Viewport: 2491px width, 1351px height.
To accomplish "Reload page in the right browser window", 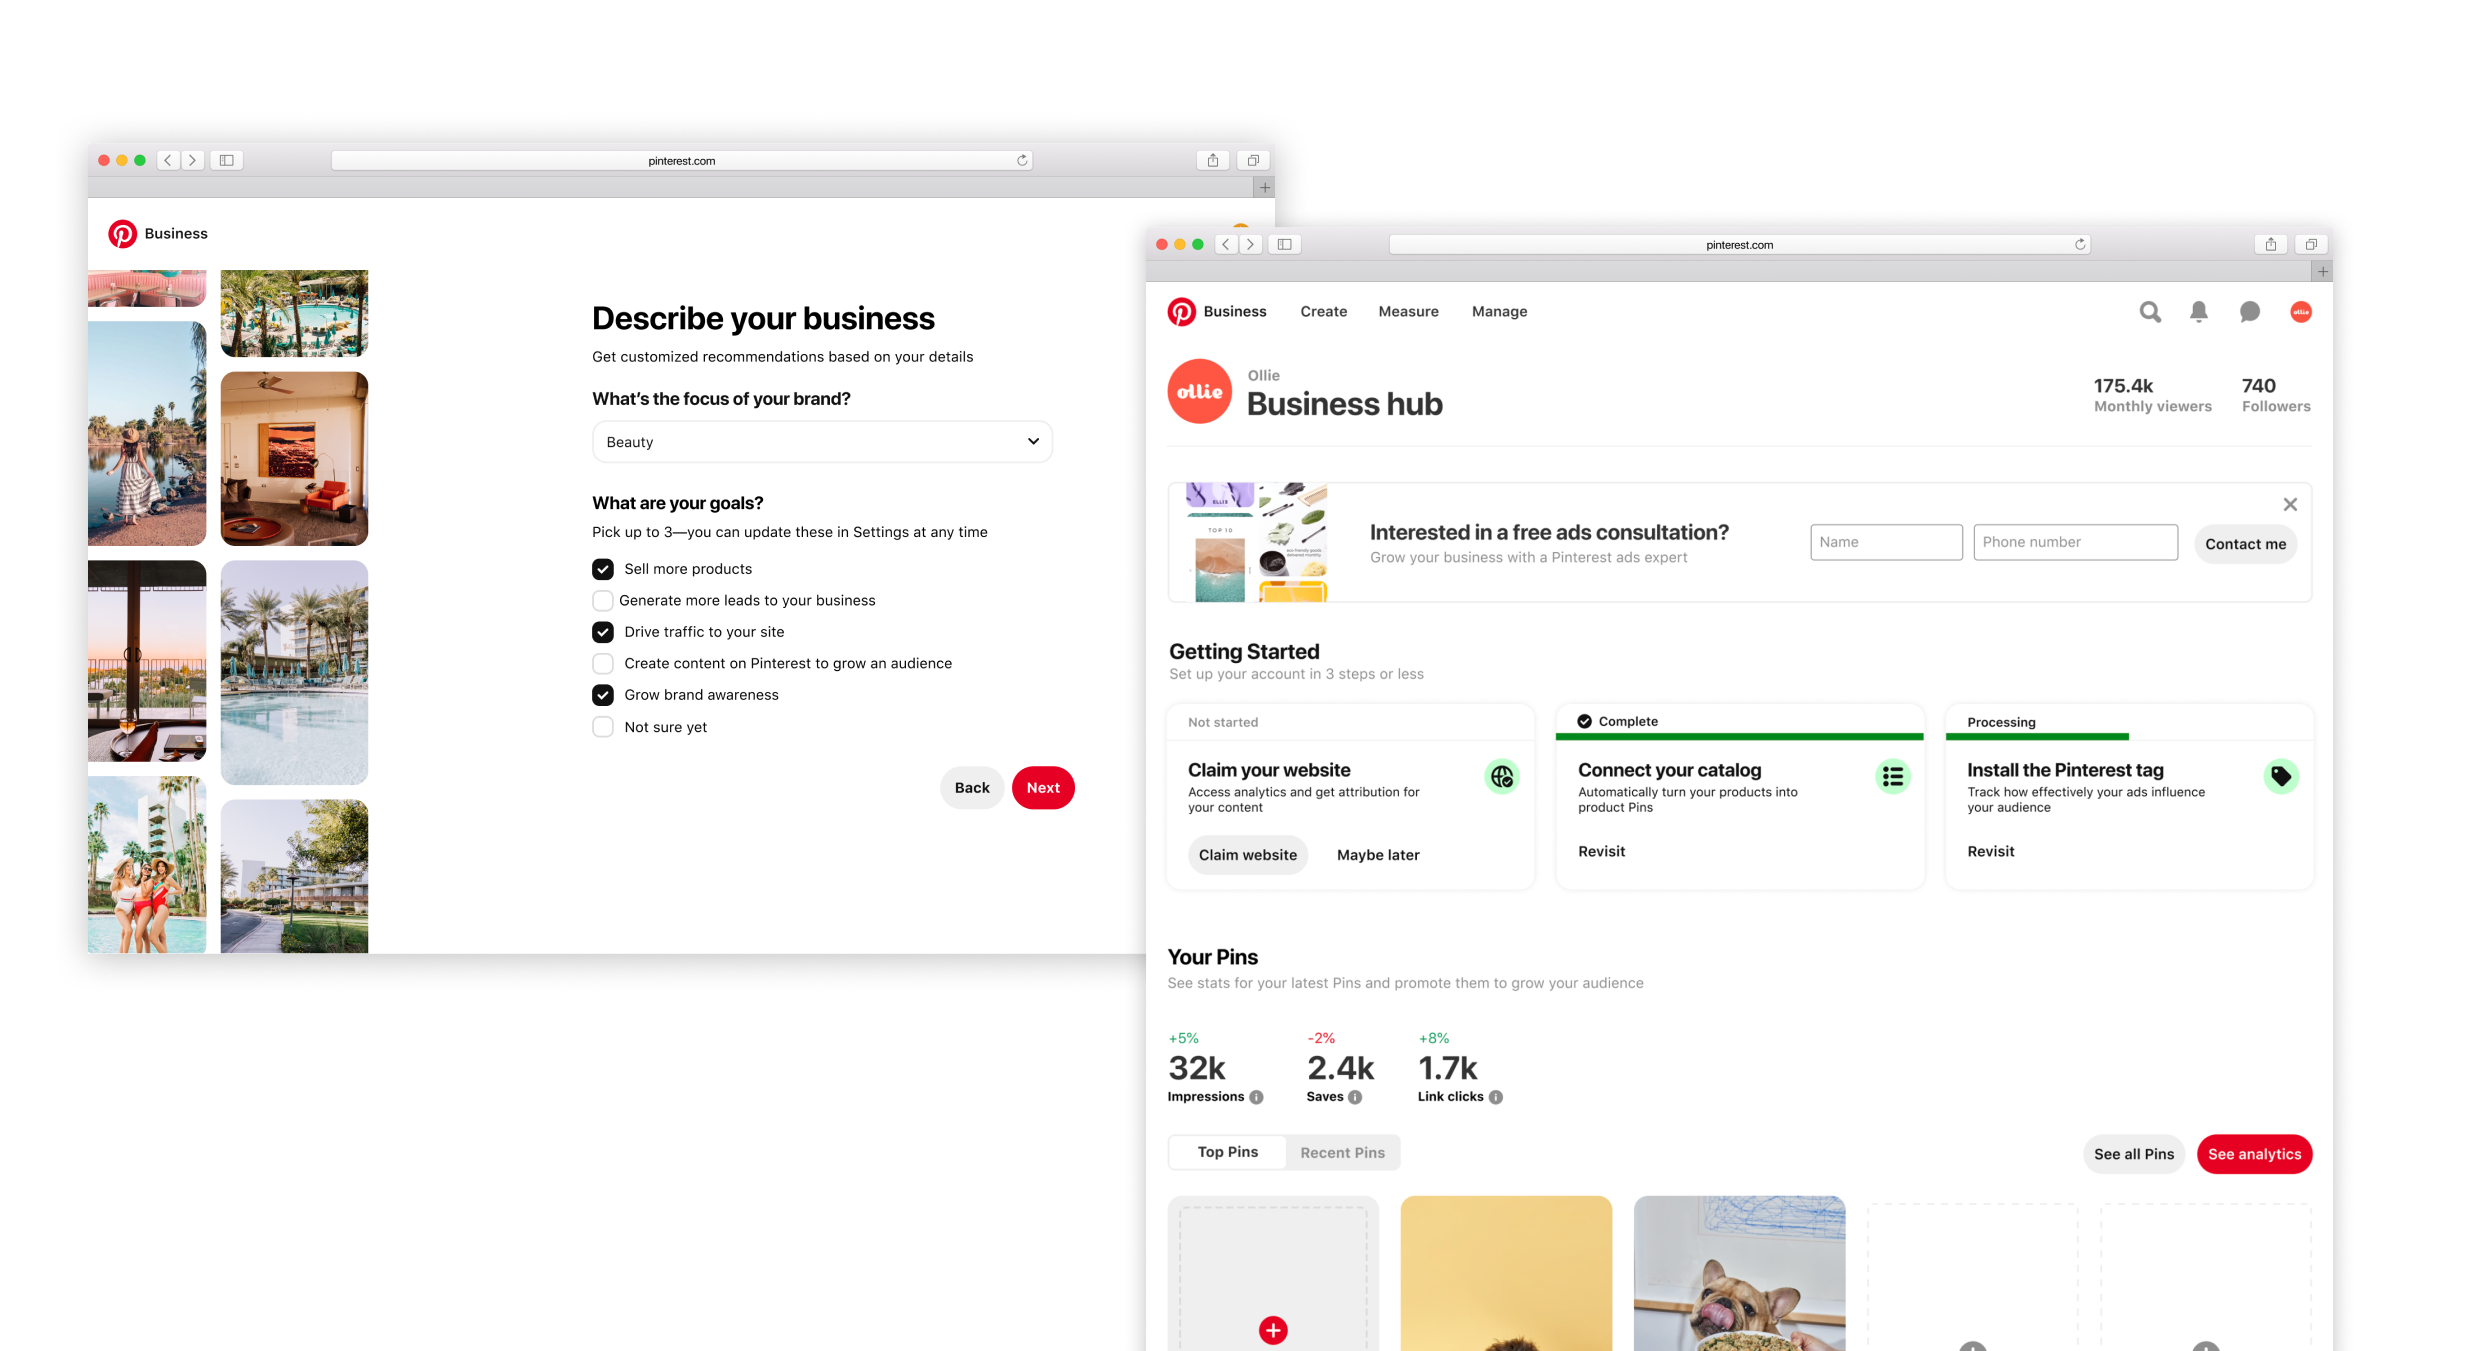I will (x=2080, y=244).
